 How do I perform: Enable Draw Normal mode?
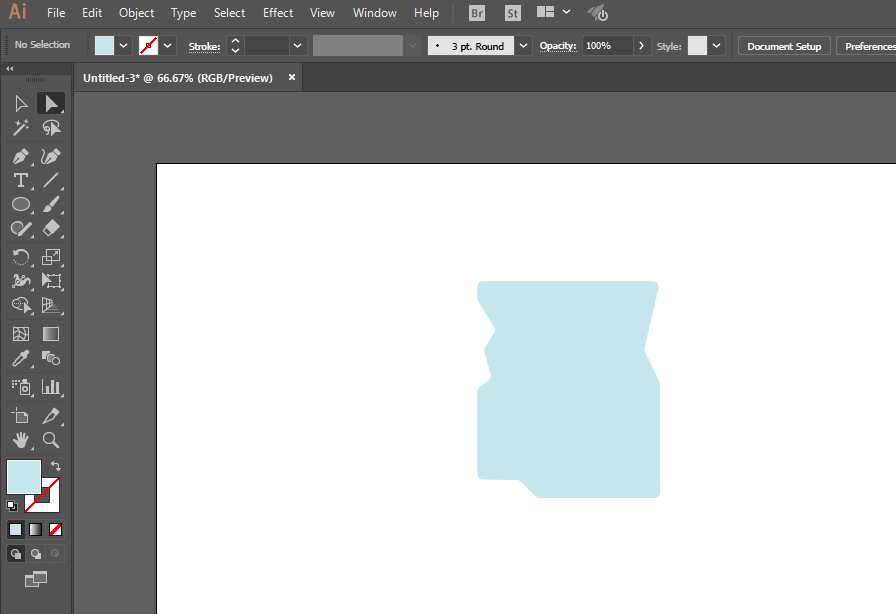click(16, 553)
